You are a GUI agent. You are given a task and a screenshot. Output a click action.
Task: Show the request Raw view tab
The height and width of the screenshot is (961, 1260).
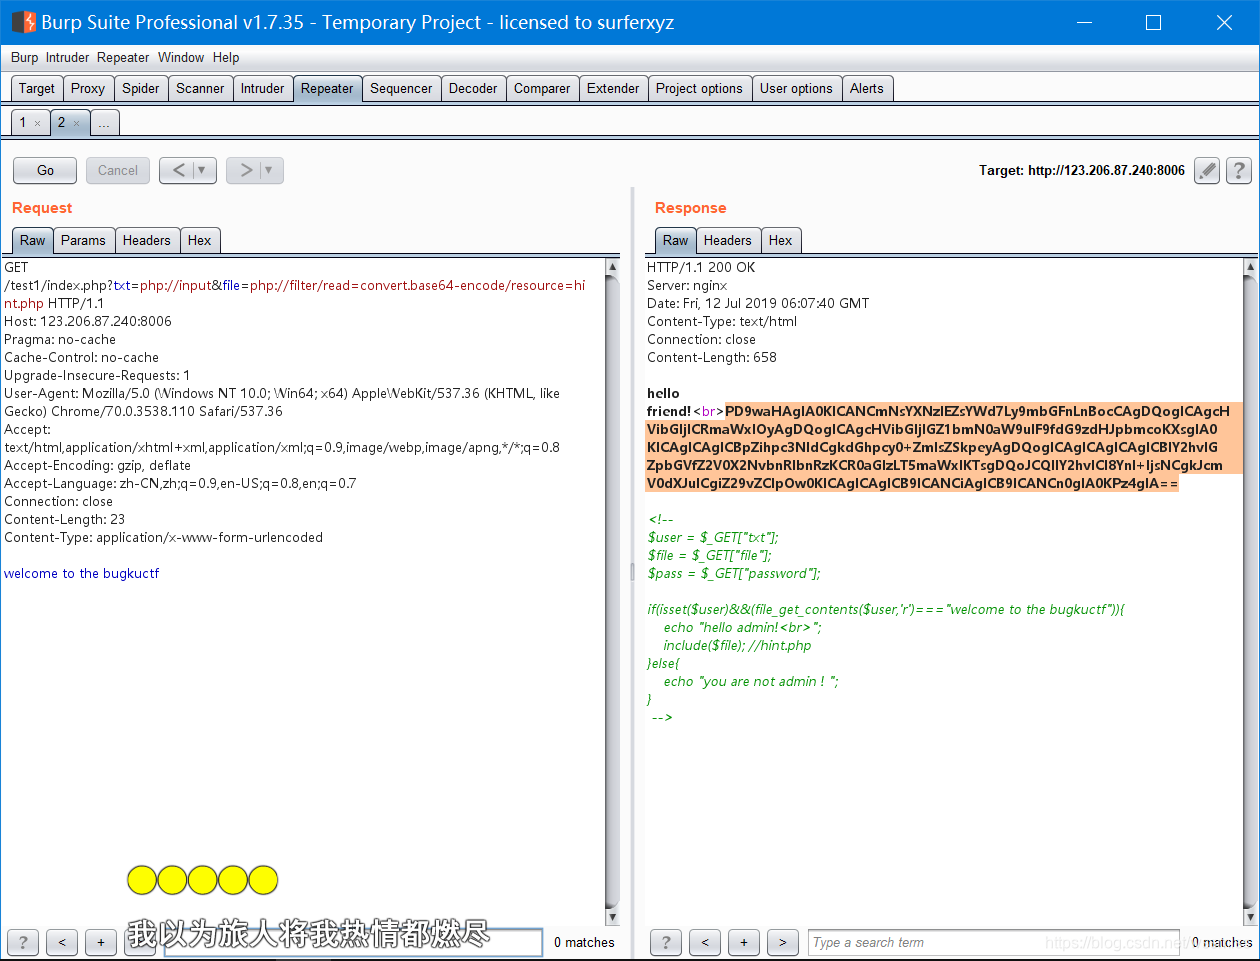33,240
